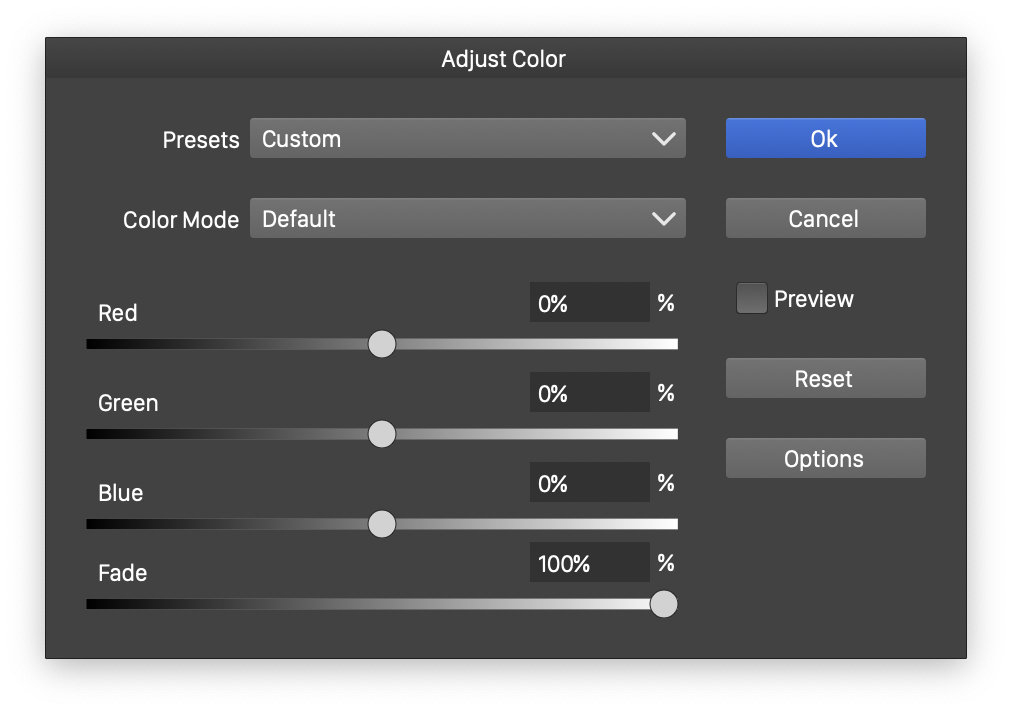The height and width of the screenshot is (712, 1012).
Task: Click the Red slider handle
Action: click(x=382, y=344)
